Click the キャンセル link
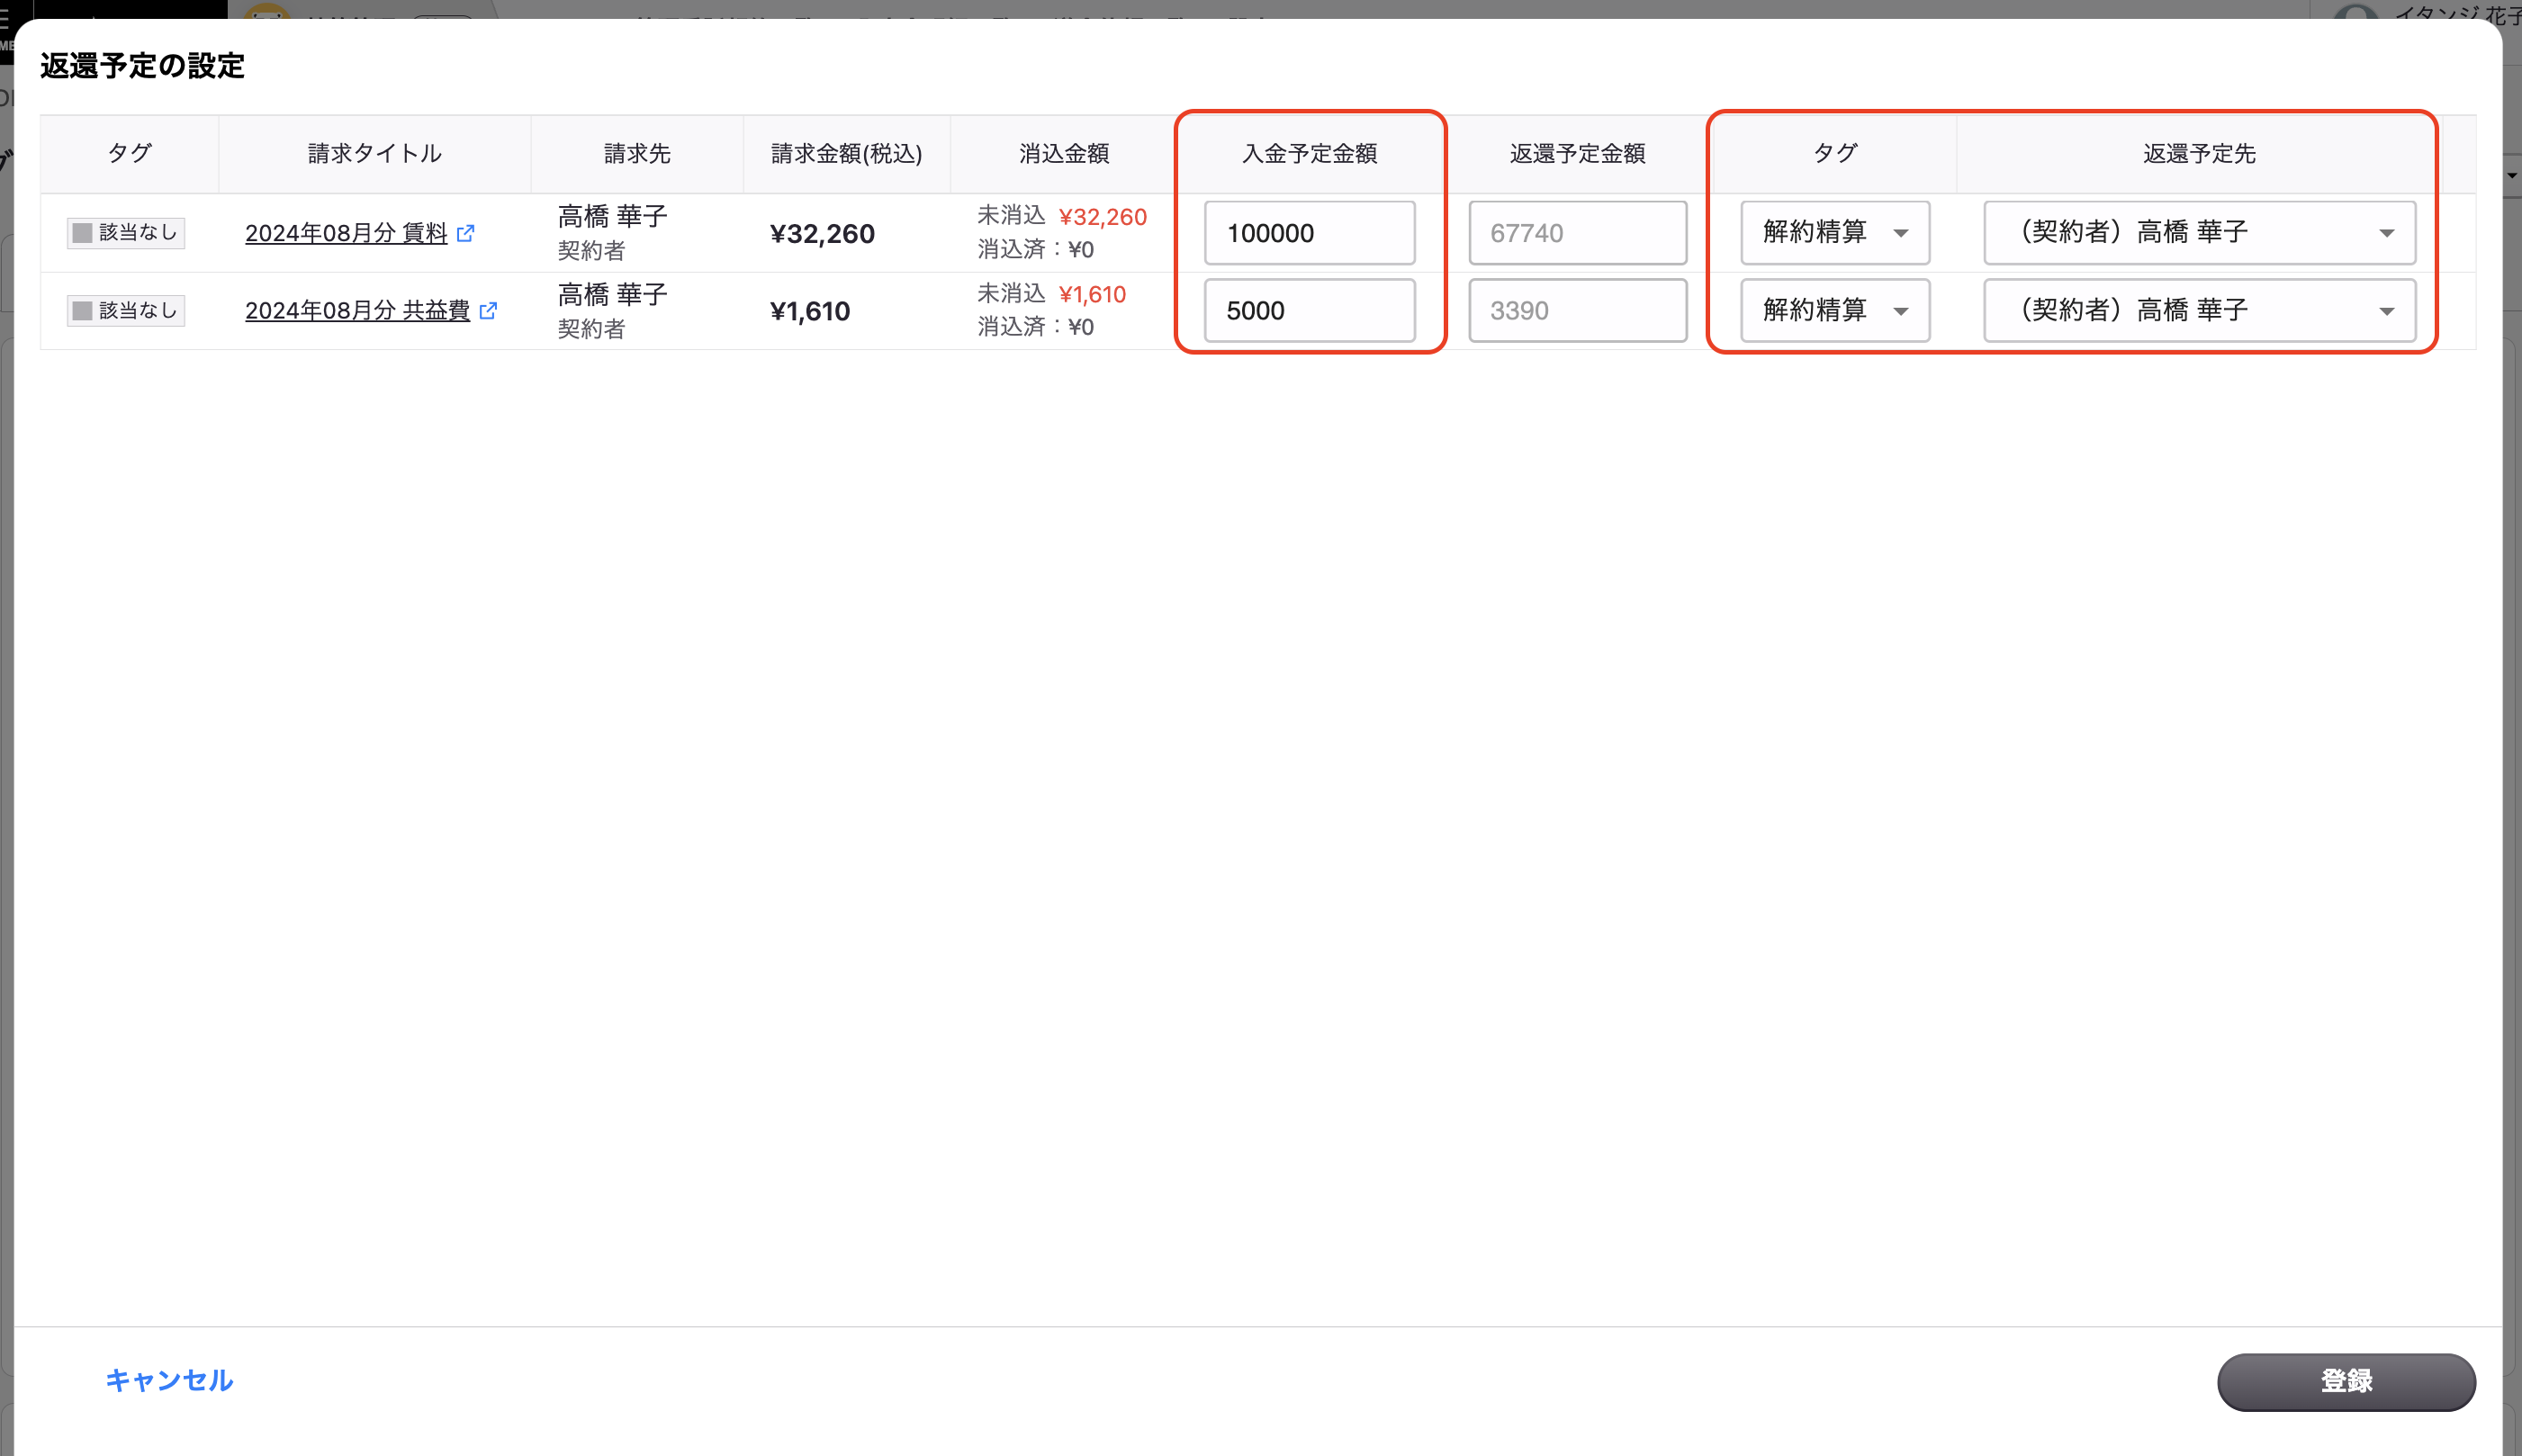 pos(169,1380)
